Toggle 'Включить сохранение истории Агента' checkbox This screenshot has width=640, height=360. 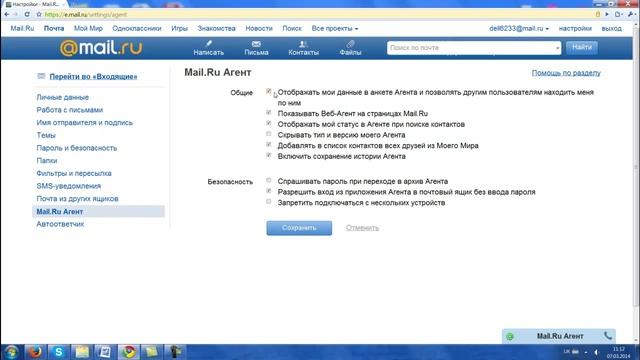coord(269,155)
